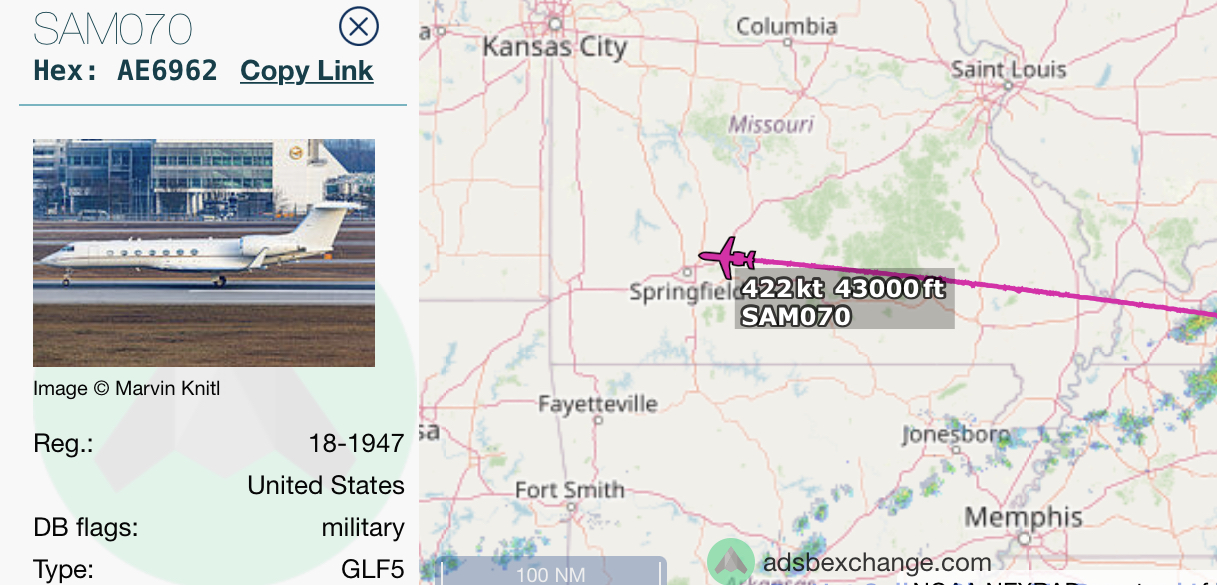Click the Columbia city label
Image resolution: width=1217 pixels, height=585 pixels.
(786, 26)
